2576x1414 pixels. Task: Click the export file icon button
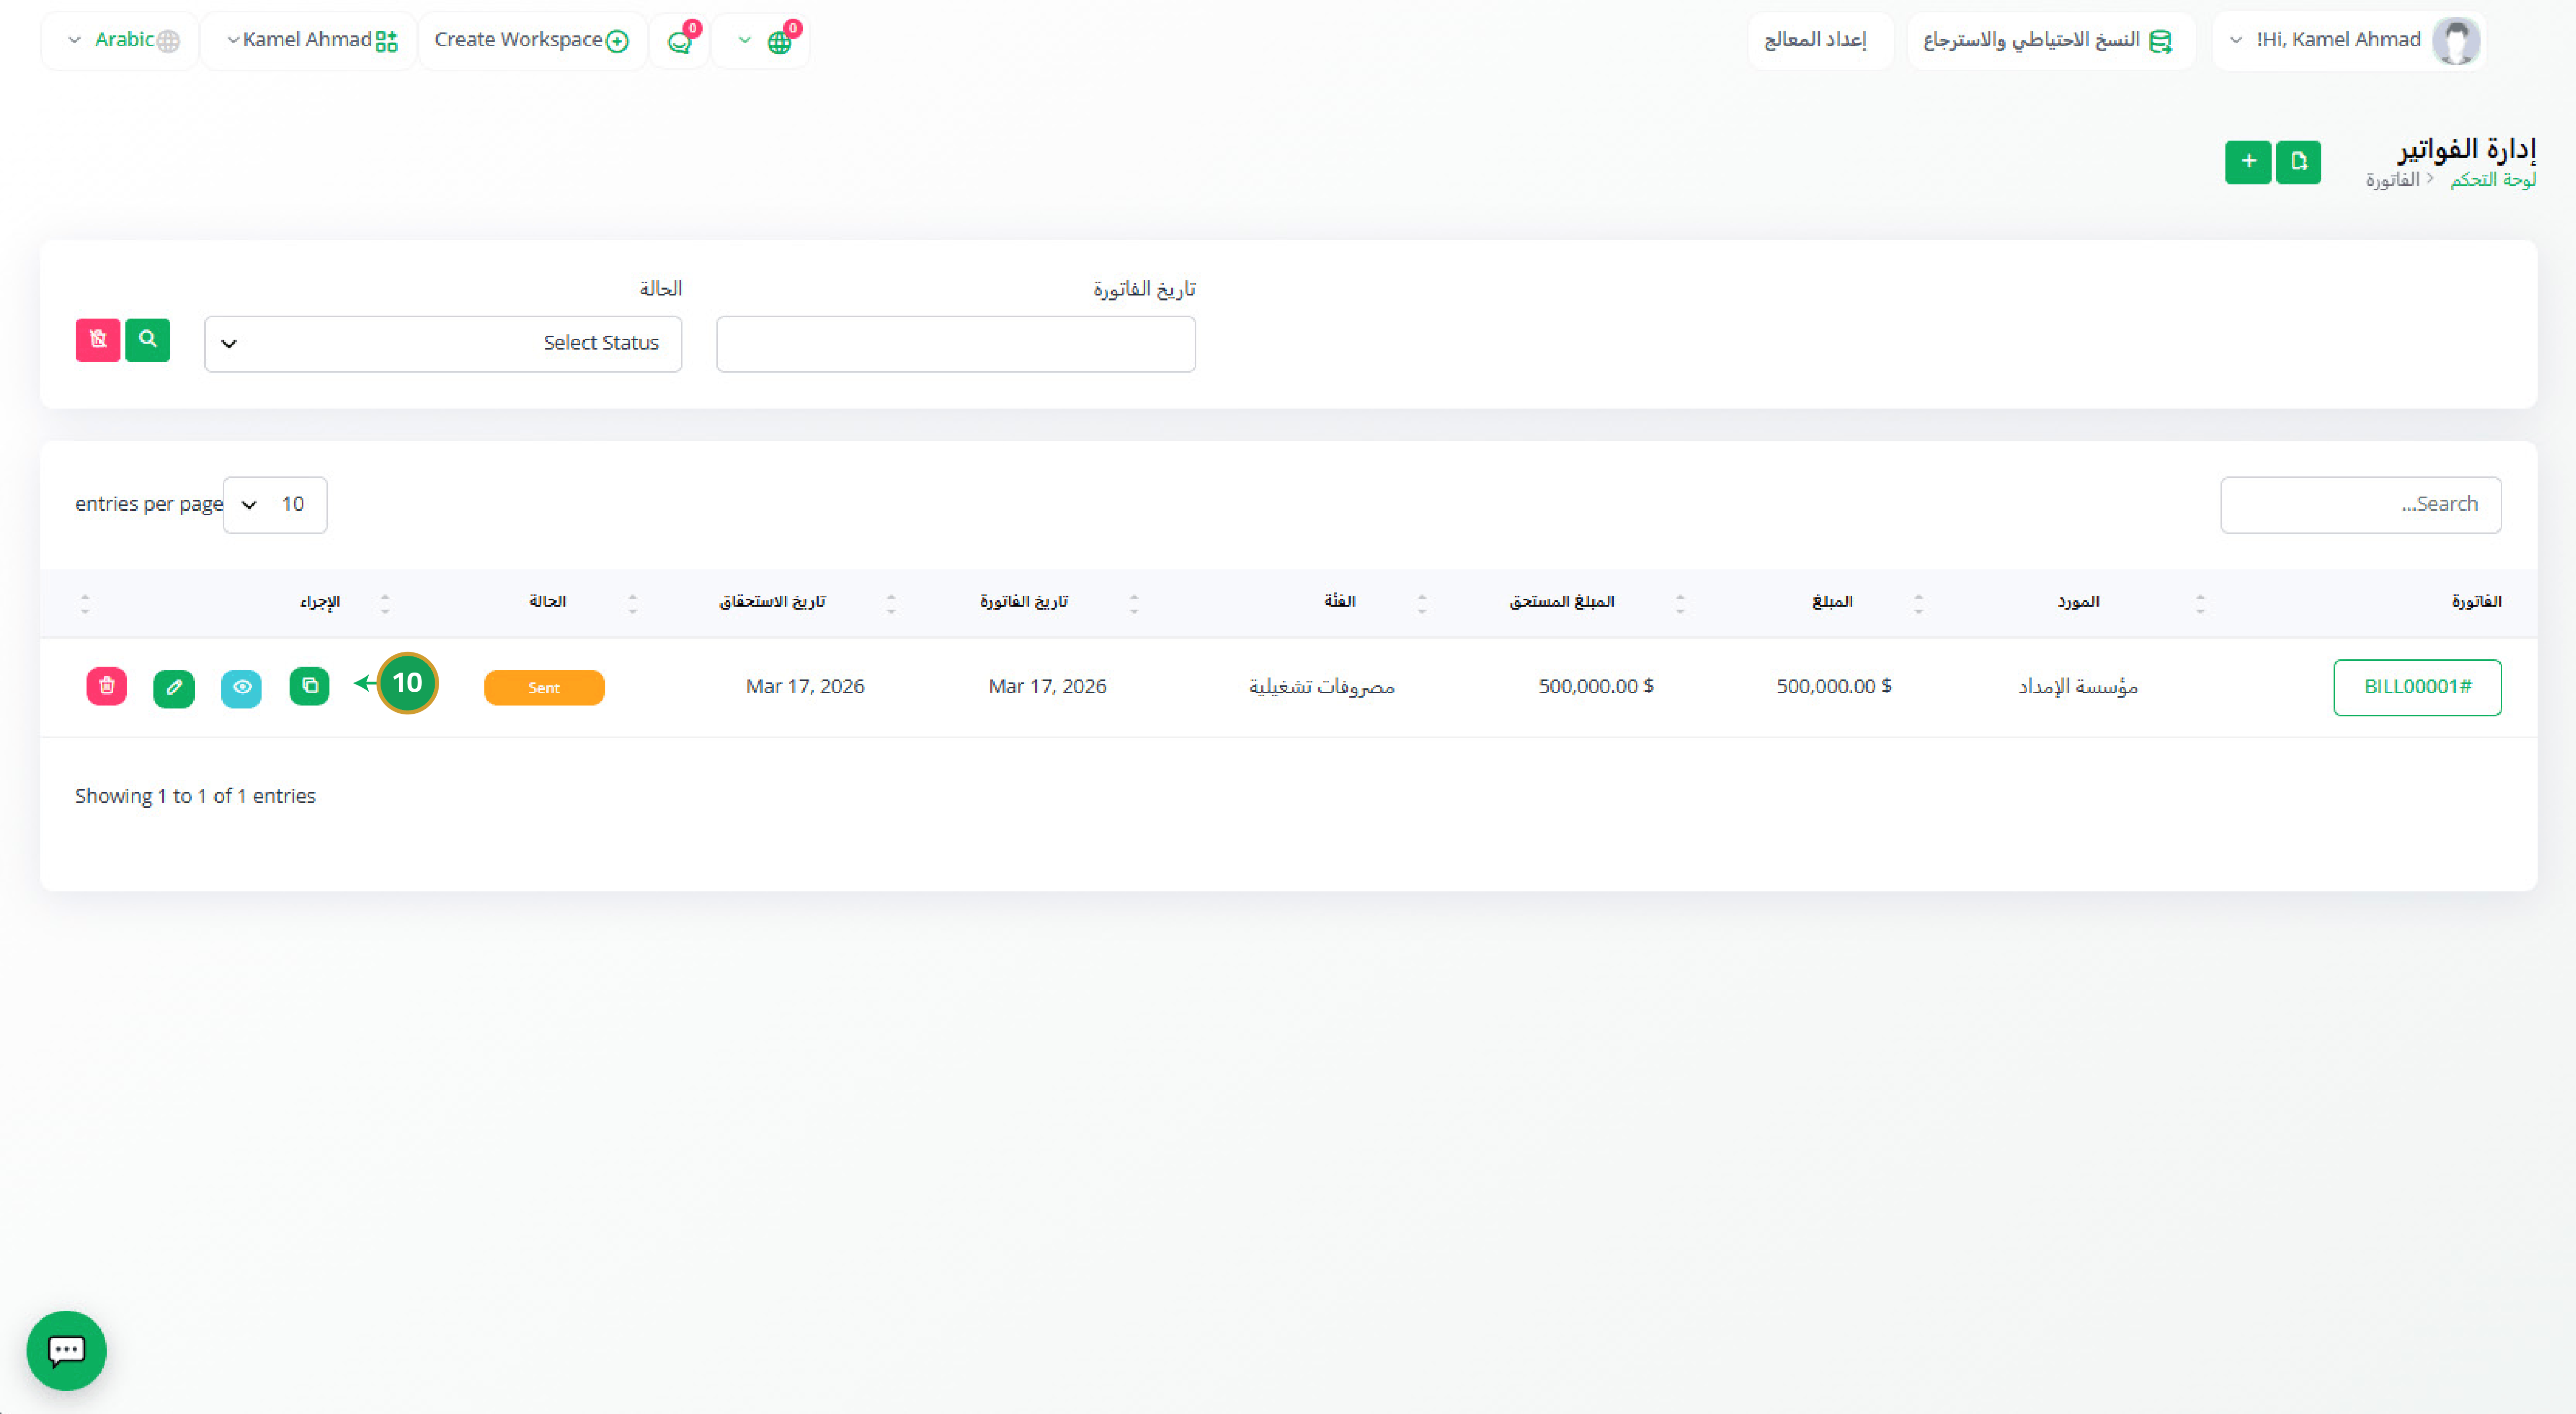click(x=2298, y=162)
